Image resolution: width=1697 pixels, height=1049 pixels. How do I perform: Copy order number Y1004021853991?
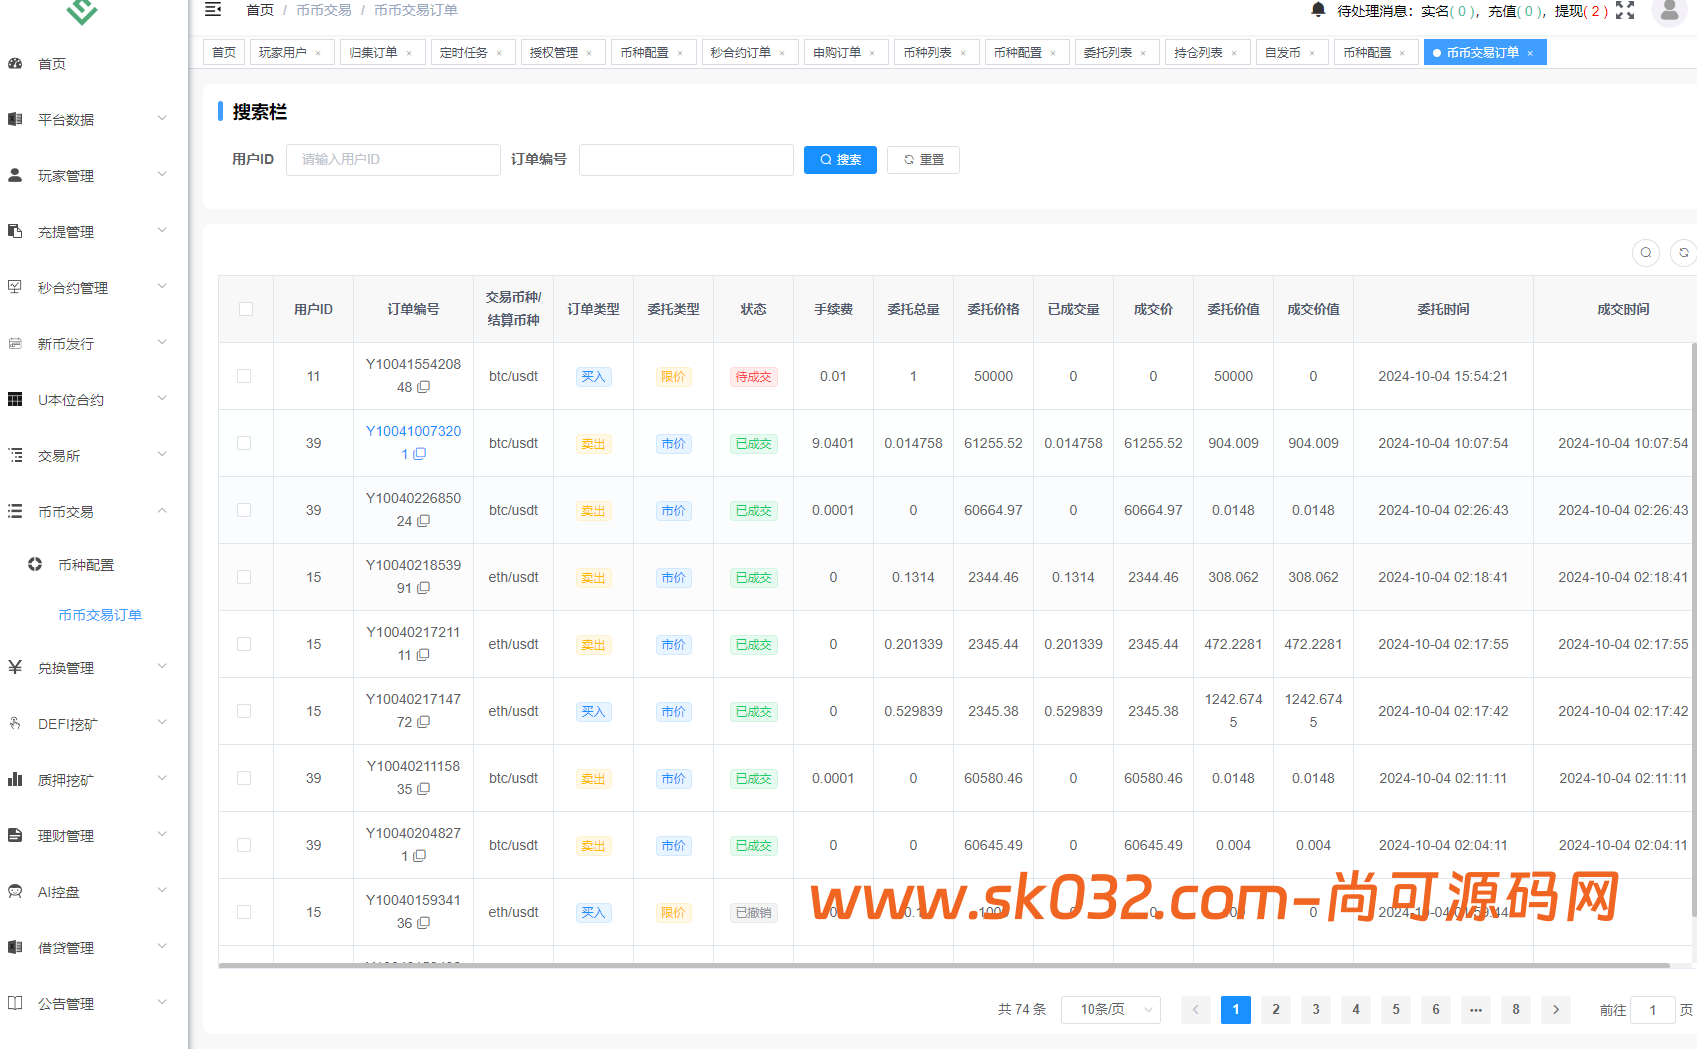(424, 588)
